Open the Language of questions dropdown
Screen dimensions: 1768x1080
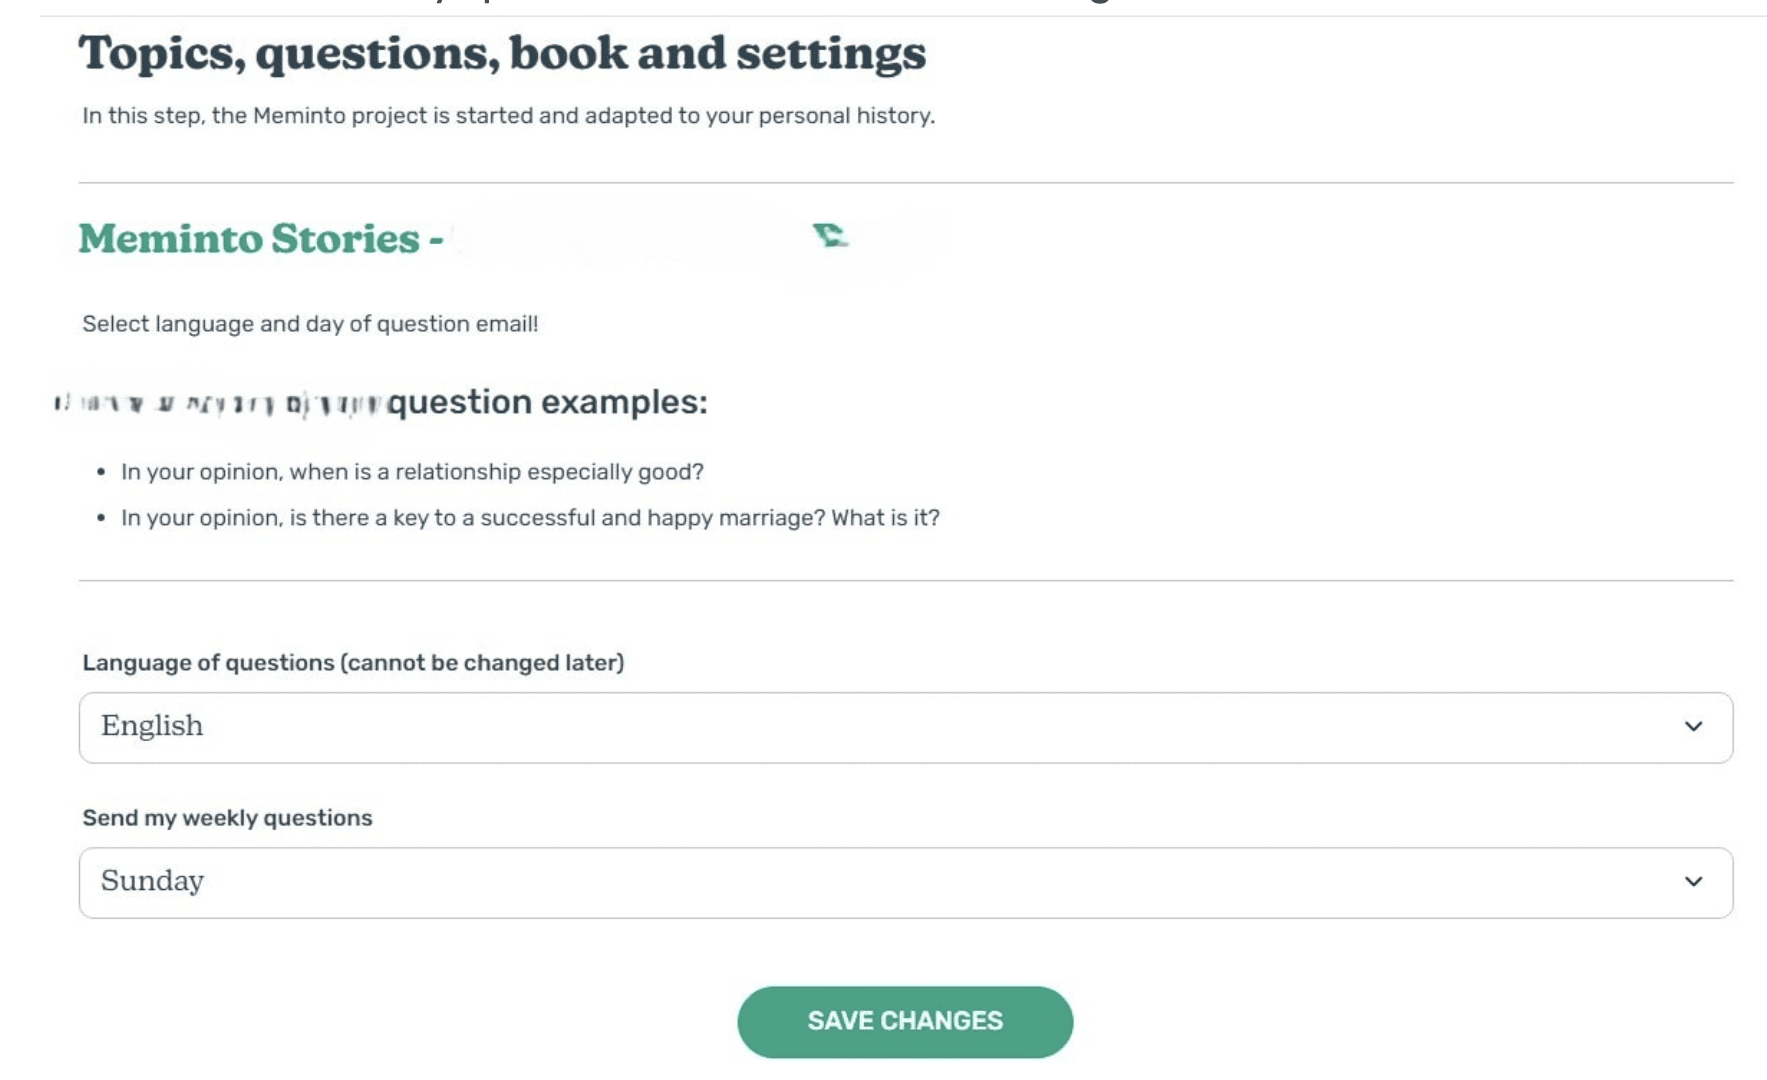click(x=905, y=727)
